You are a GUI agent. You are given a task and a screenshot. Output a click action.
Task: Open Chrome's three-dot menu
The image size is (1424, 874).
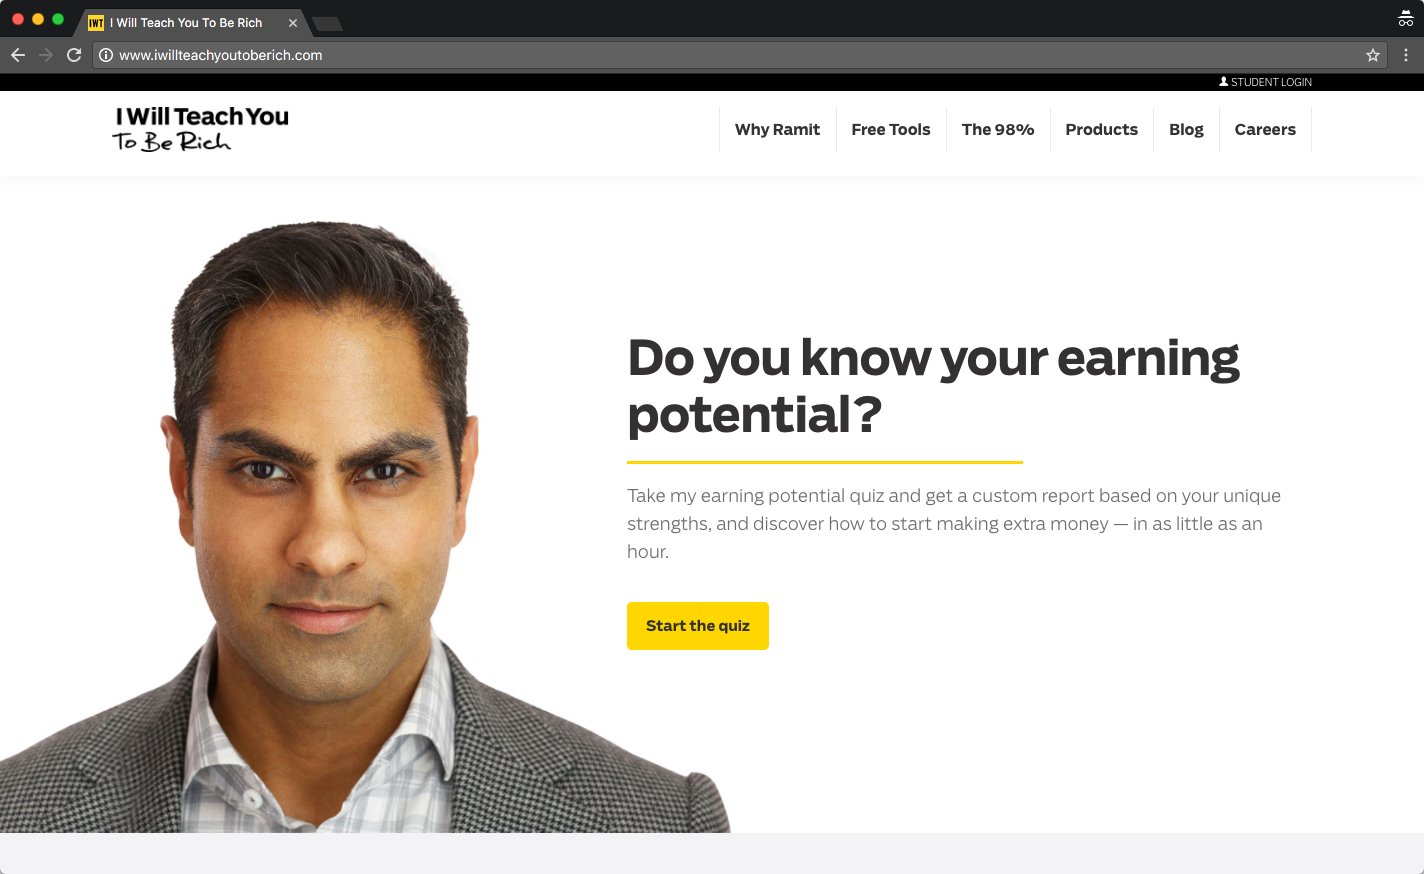[x=1406, y=55]
